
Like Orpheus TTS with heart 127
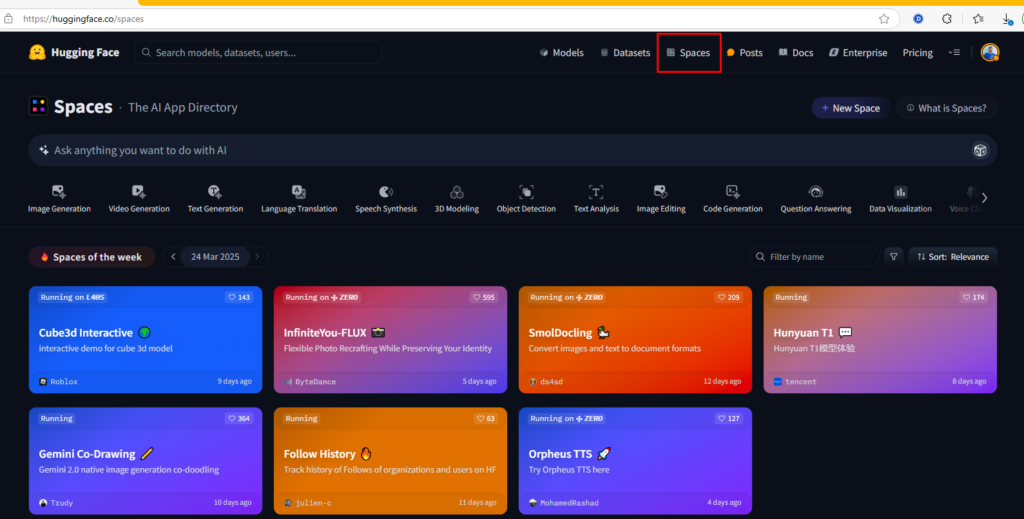728,418
